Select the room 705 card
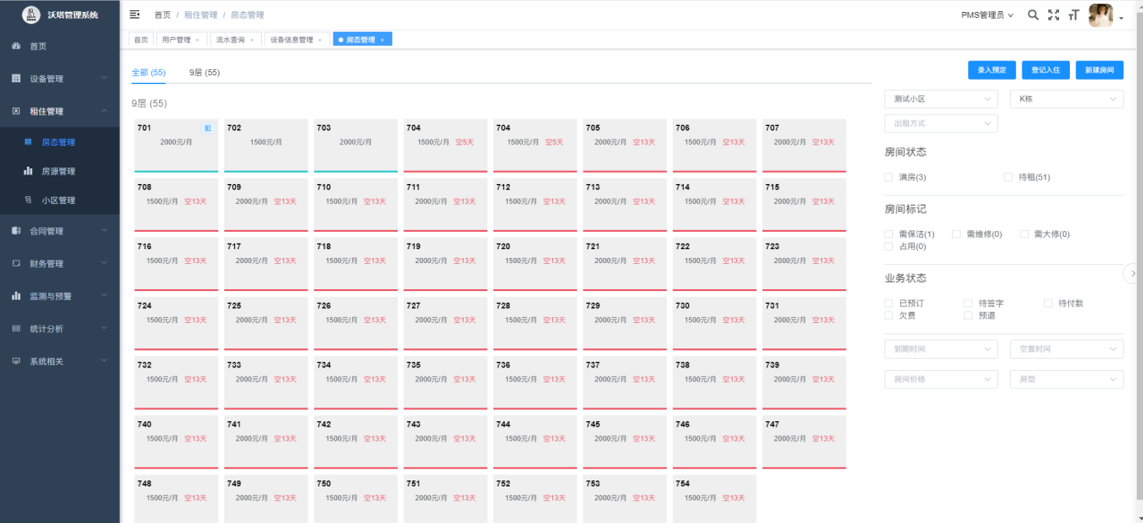The image size is (1143, 529). pos(624,145)
